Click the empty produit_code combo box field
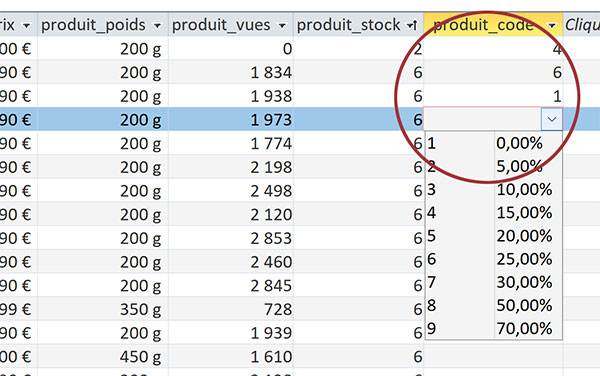The height and width of the screenshot is (376, 600). pyautogui.click(x=483, y=119)
